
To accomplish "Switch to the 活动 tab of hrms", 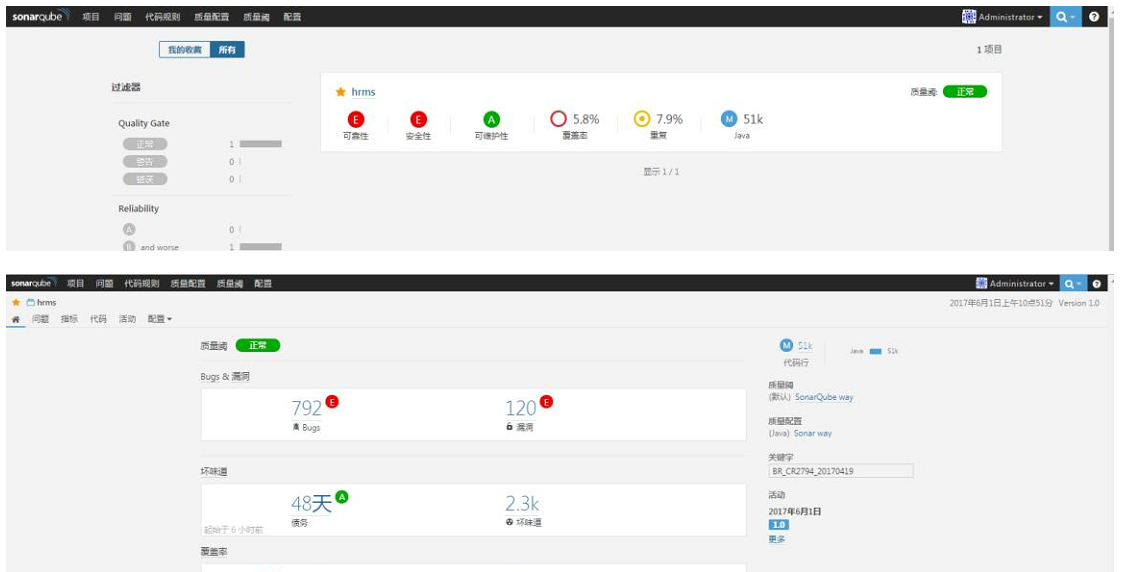I will tap(127, 319).
